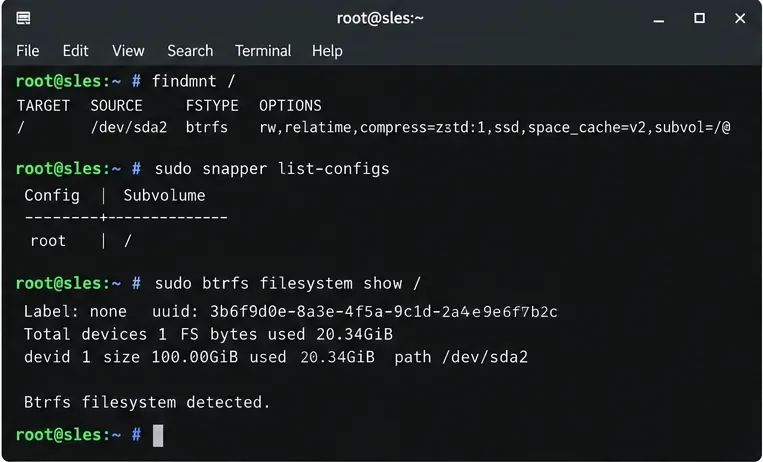Maximize the terminal window
This screenshot has width=763, height=462.
coord(700,18)
